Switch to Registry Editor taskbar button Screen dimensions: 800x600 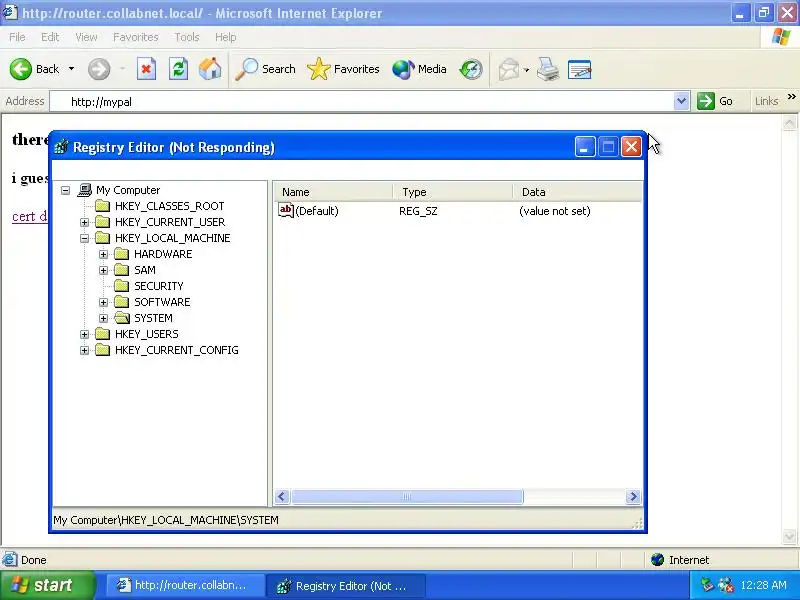click(x=346, y=586)
